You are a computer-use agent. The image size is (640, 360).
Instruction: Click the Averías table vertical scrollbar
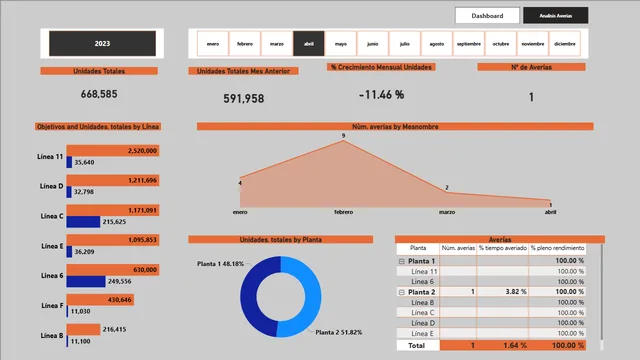click(x=602, y=291)
